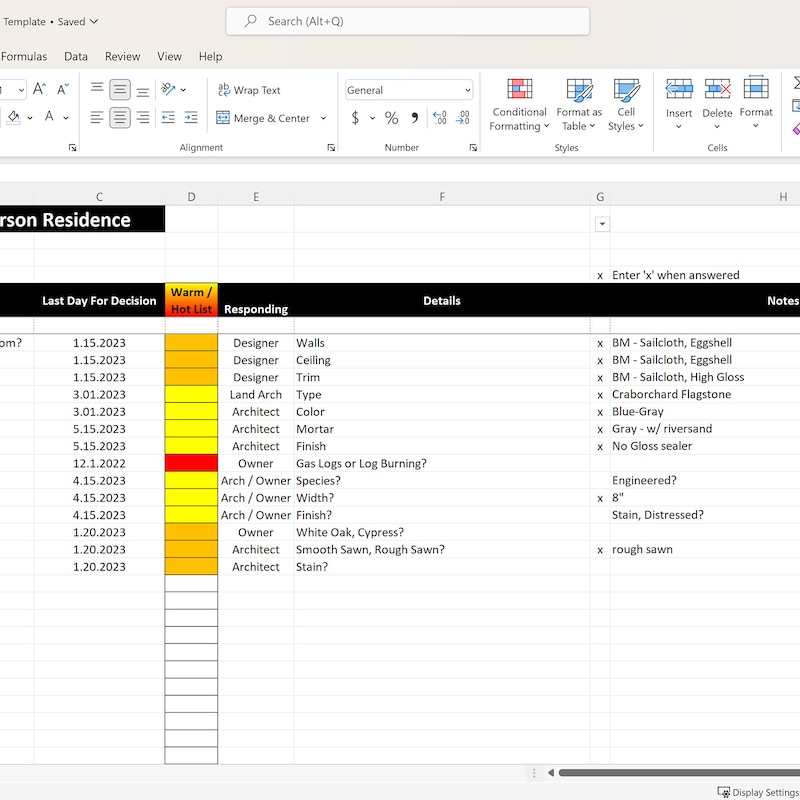Image resolution: width=800 pixels, height=800 pixels.
Task: Select the Merge & Center icon
Action: coord(222,117)
